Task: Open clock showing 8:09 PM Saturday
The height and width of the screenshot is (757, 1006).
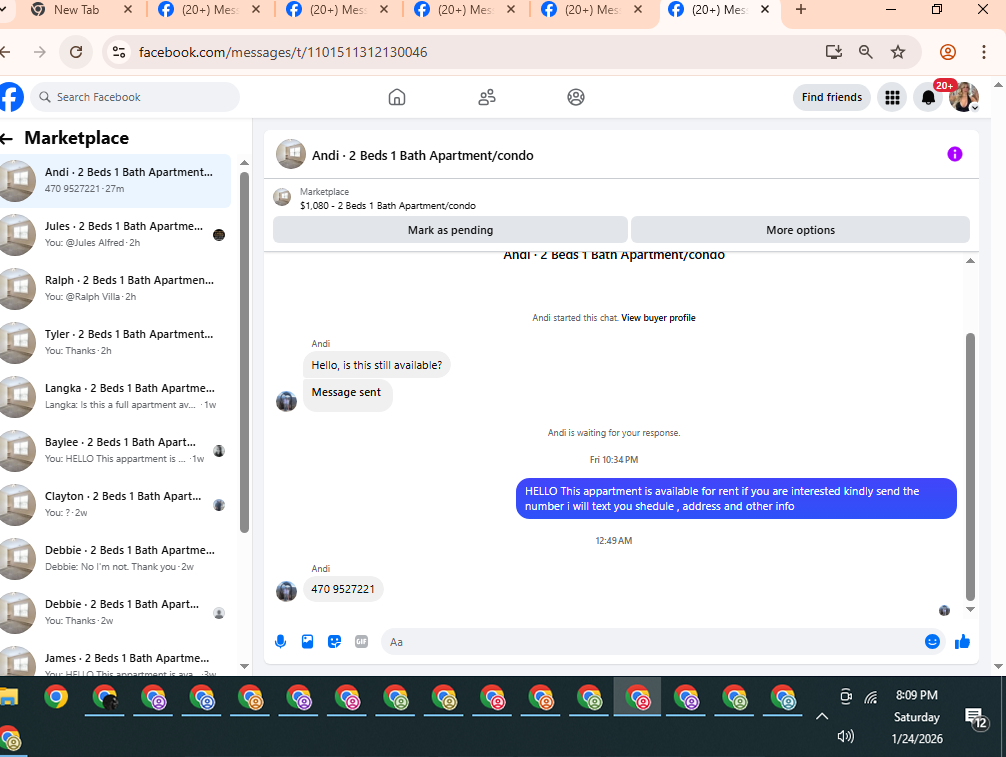Action: point(917,717)
